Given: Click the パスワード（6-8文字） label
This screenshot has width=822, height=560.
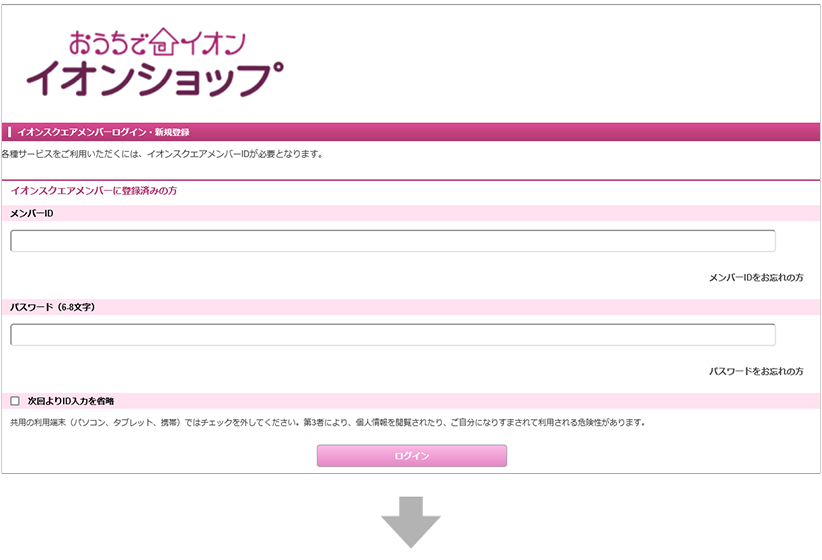Looking at the screenshot, I should pos(52,307).
